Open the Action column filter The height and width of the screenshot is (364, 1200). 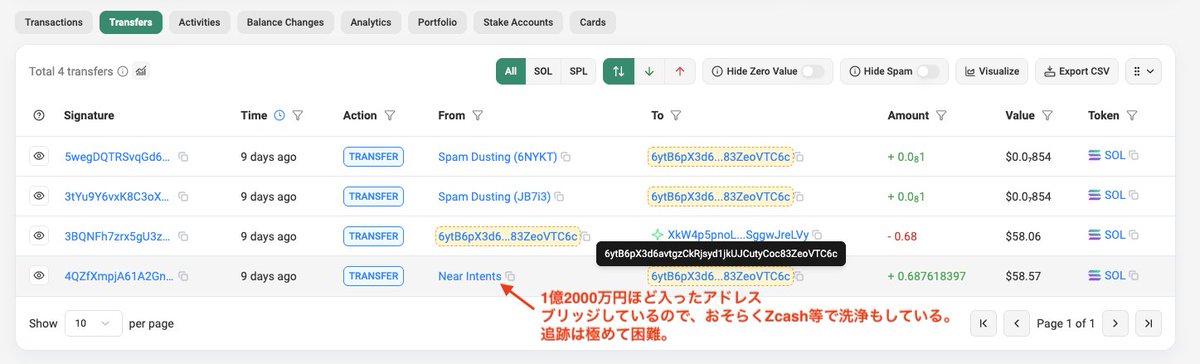[390, 116]
